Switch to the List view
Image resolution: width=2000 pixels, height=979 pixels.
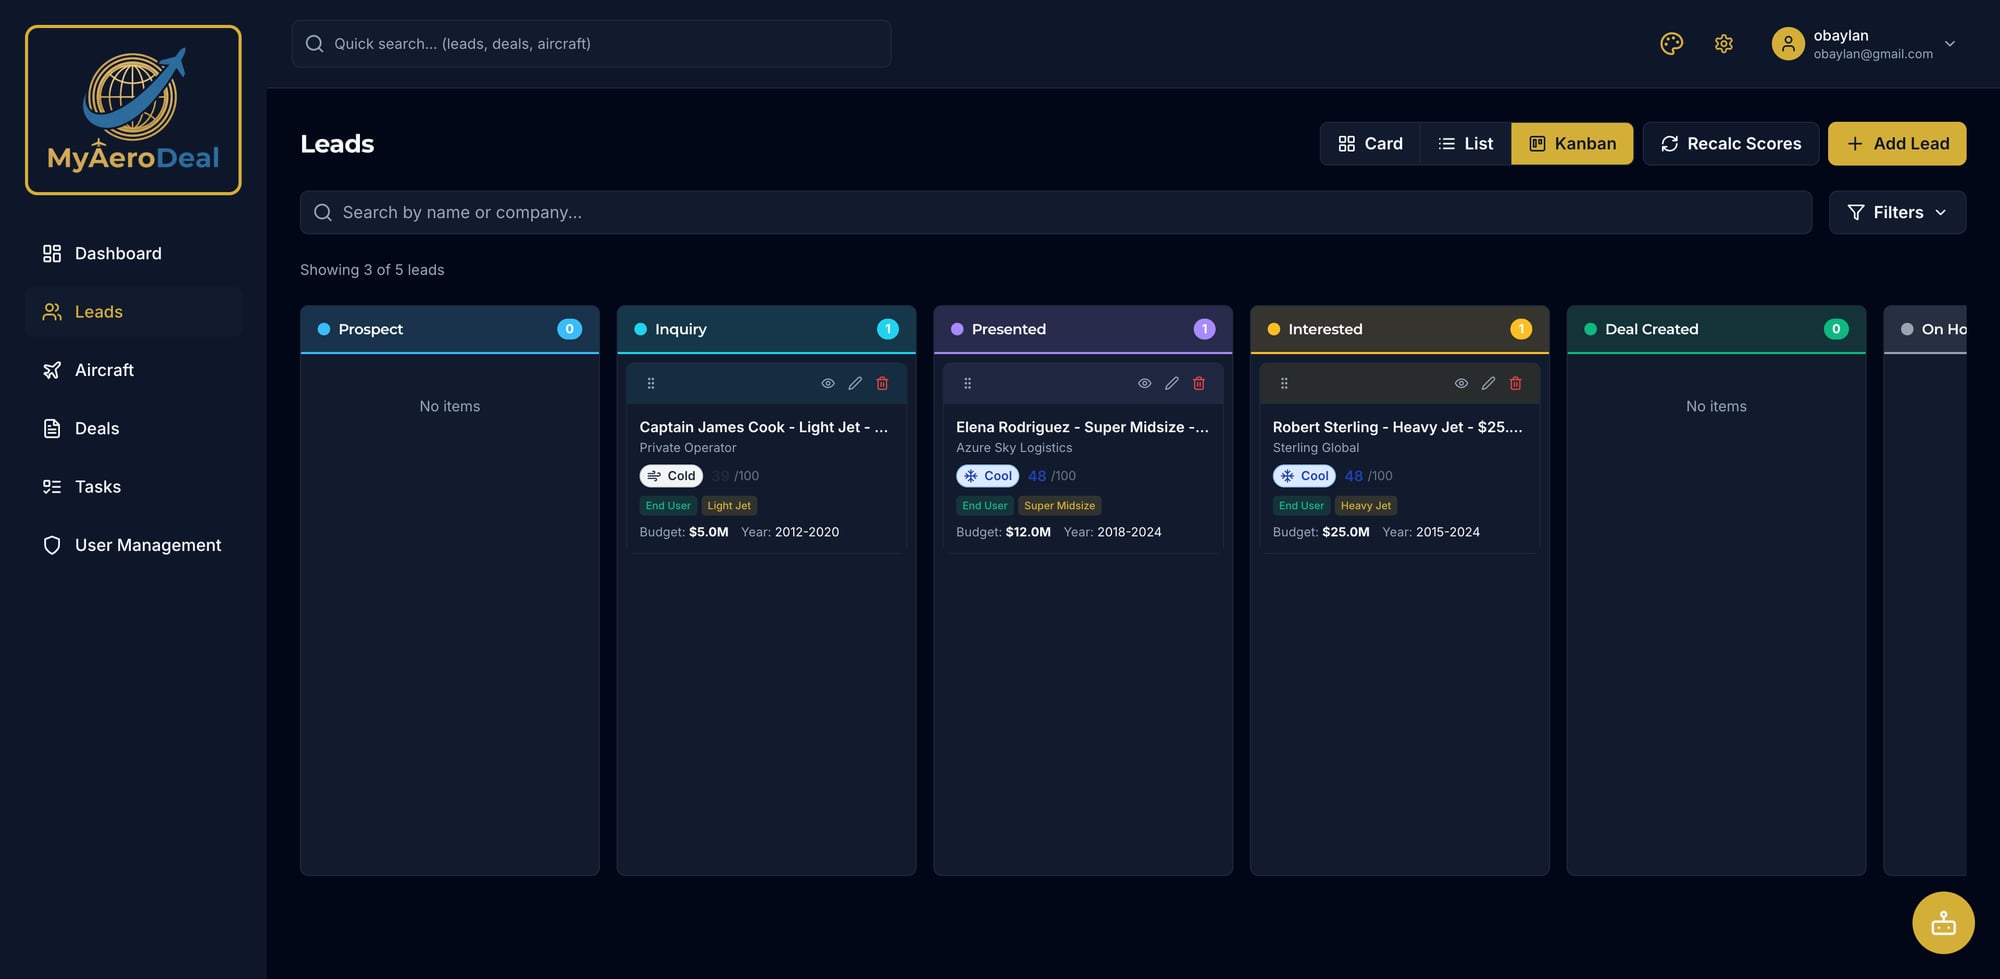(x=1465, y=143)
